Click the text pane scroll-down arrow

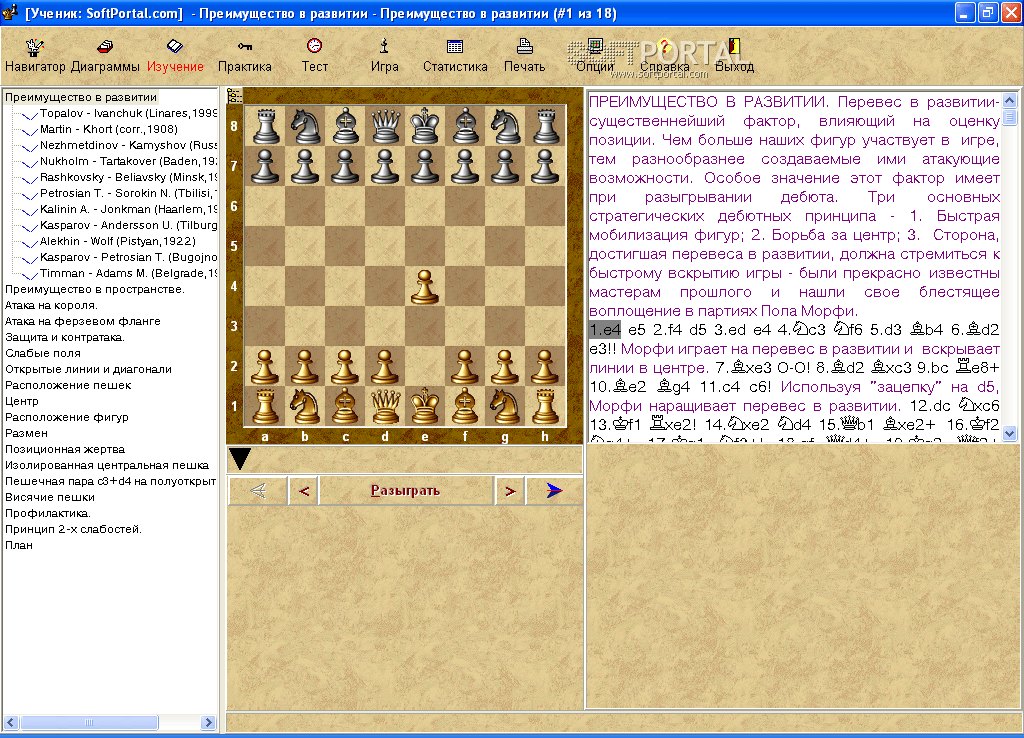(x=1009, y=434)
